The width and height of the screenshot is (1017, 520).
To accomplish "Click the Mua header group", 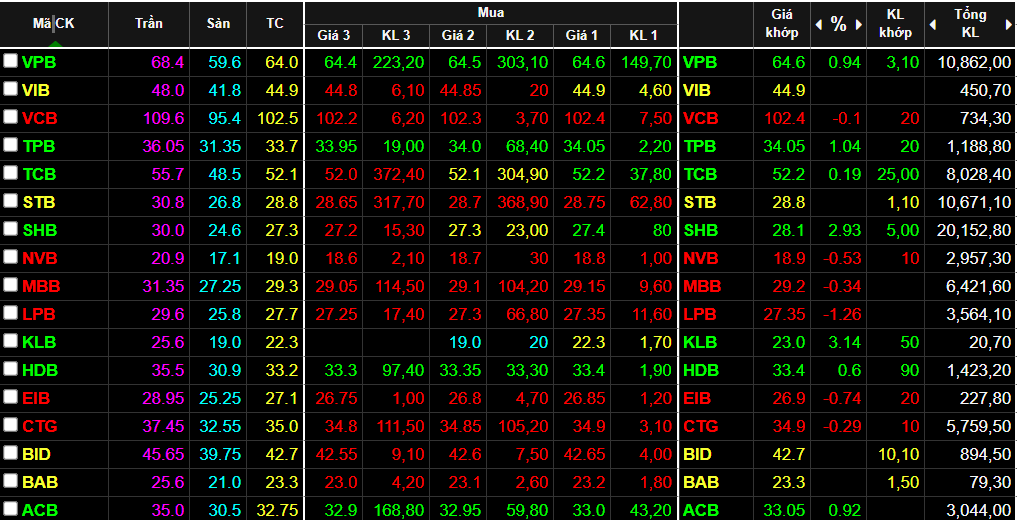I will coord(490,13).
